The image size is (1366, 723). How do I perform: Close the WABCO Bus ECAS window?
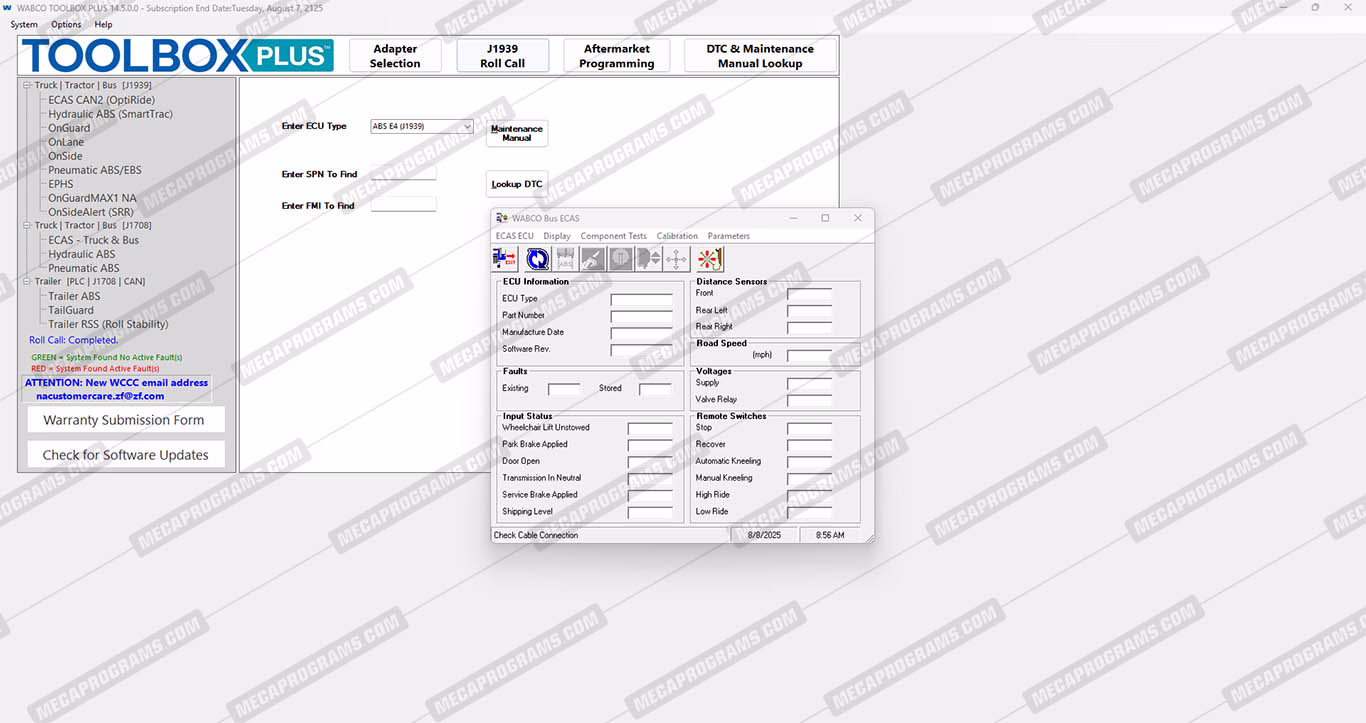pos(857,218)
